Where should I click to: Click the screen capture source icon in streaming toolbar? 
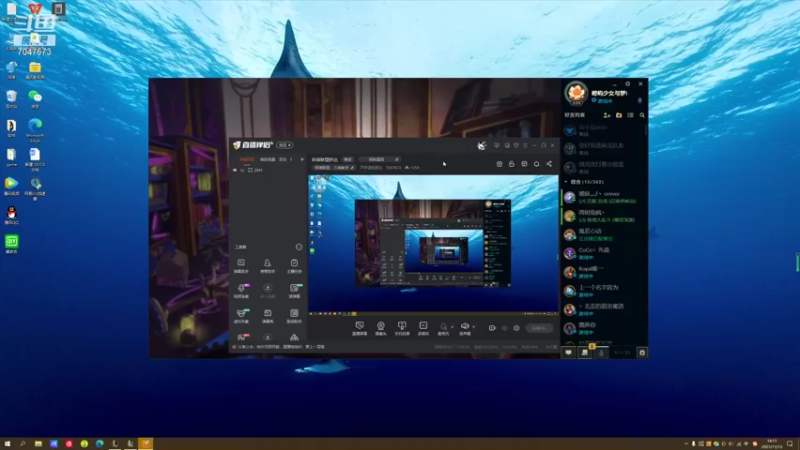click(x=360, y=326)
